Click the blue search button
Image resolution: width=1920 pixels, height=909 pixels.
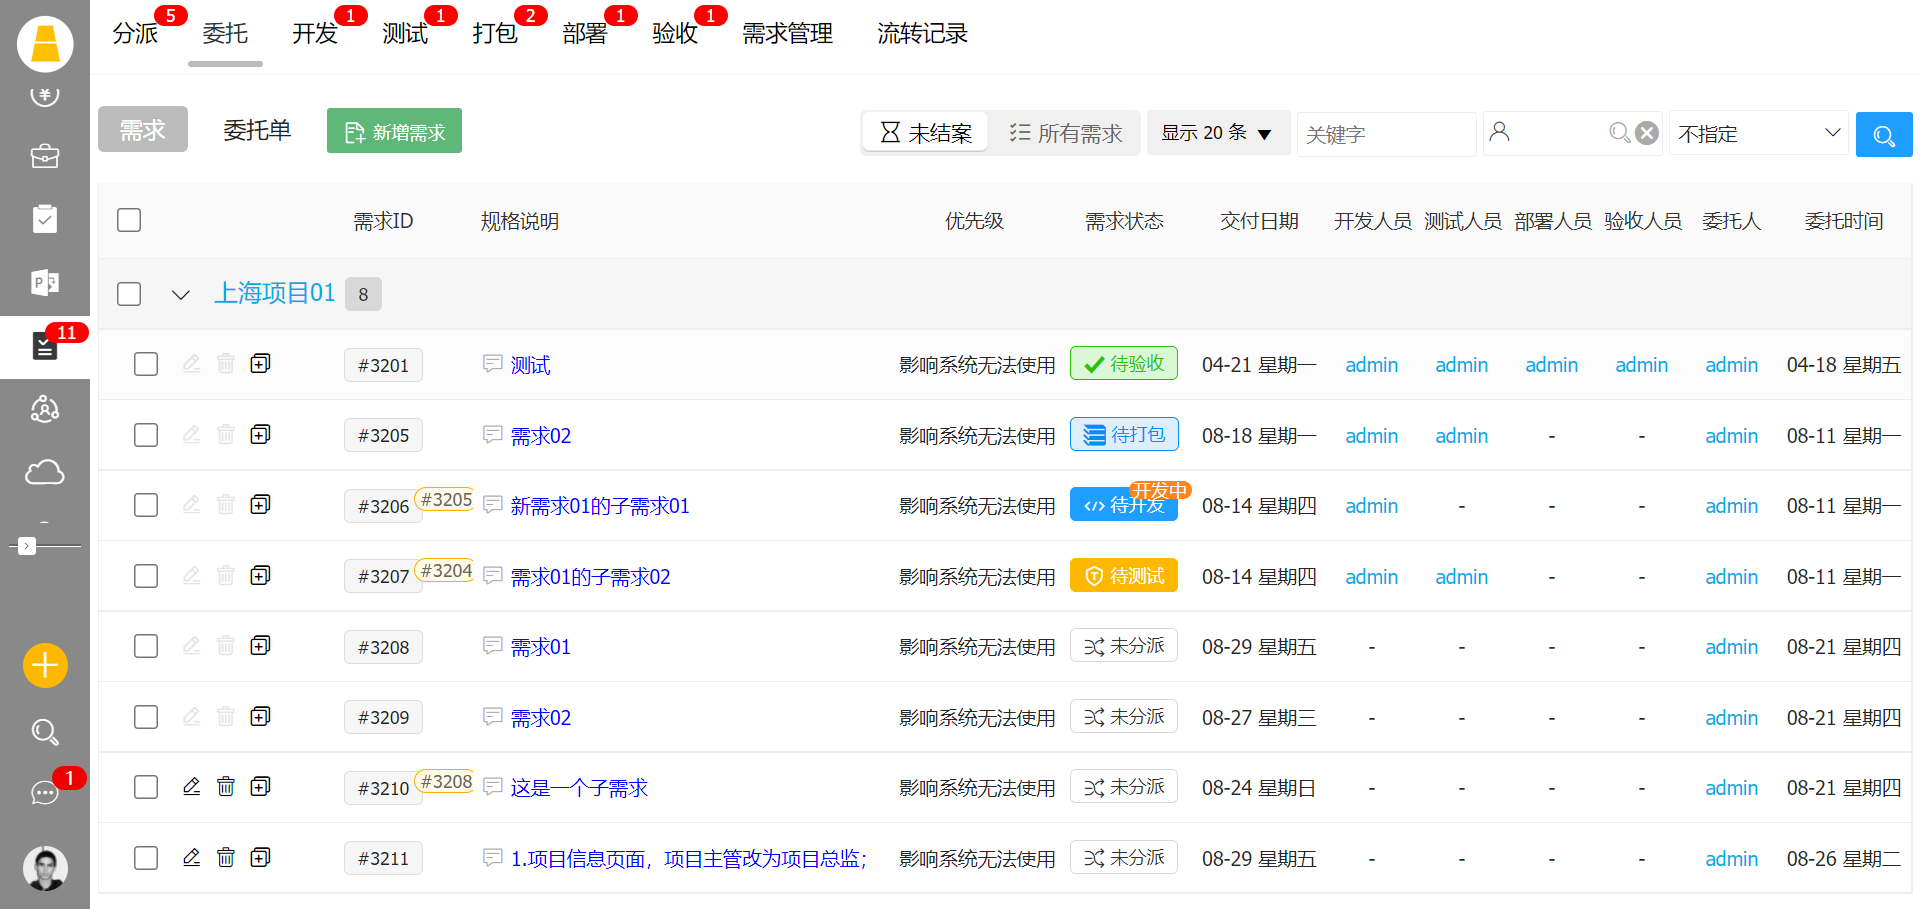pyautogui.click(x=1883, y=134)
